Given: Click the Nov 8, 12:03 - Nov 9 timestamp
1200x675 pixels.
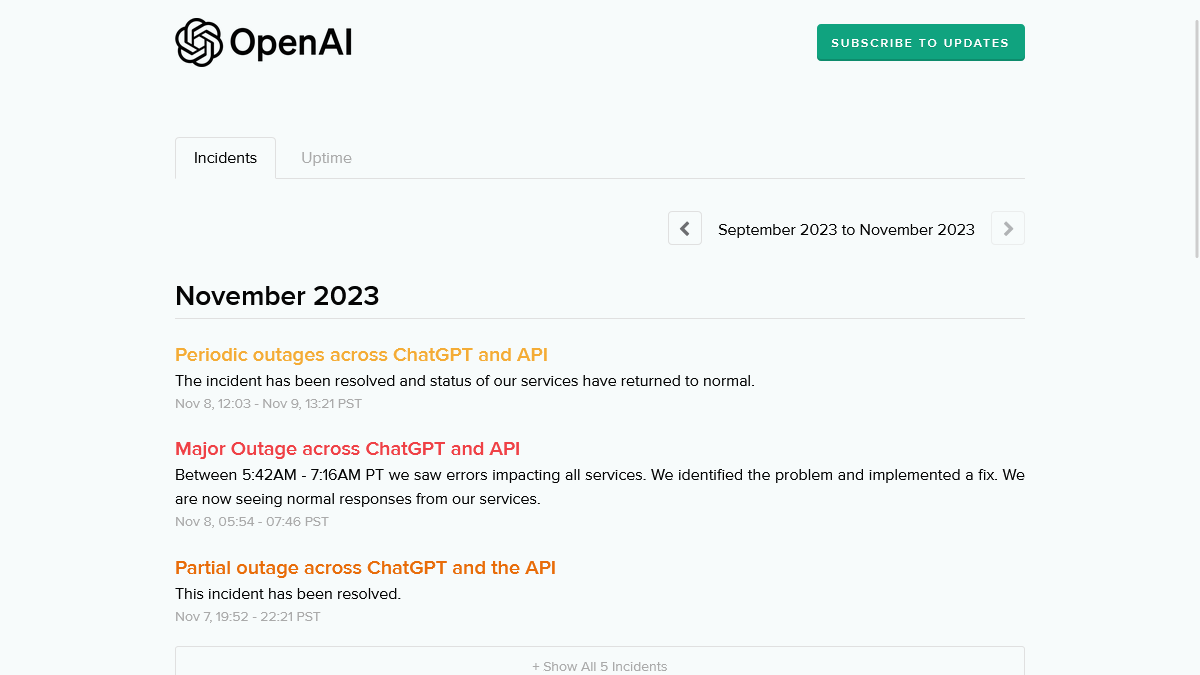Looking at the screenshot, I should click(x=268, y=404).
